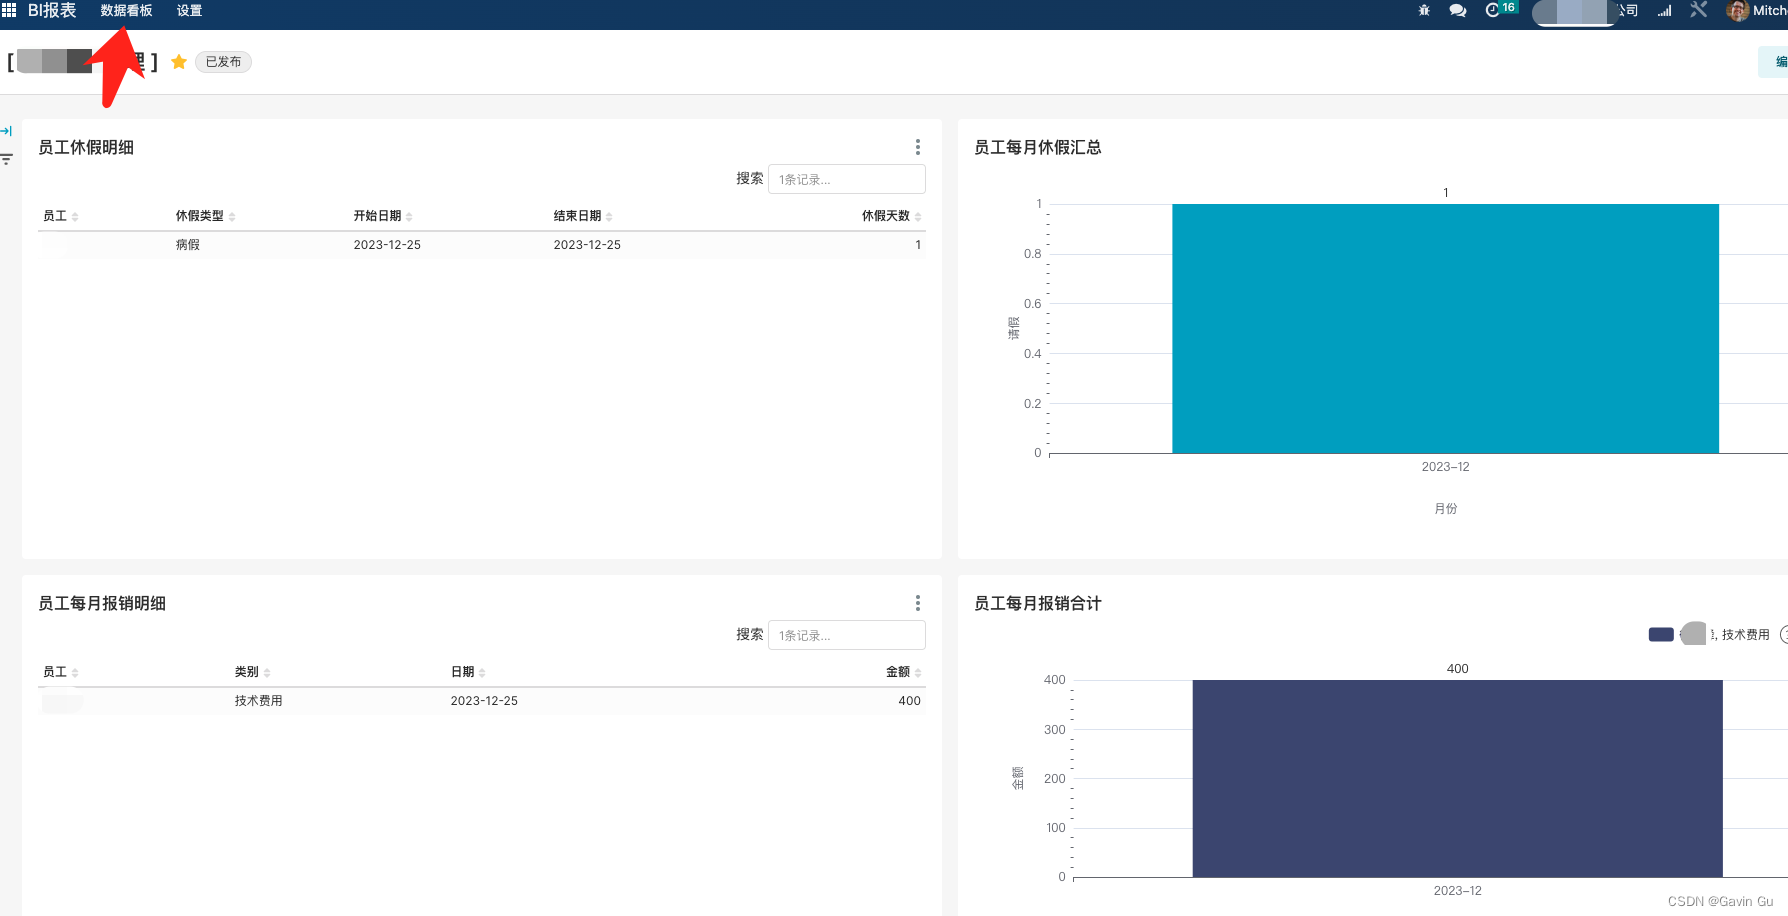The height and width of the screenshot is (916, 1788).
Task: Open the debug bug icon menu
Action: coord(1424,10)
